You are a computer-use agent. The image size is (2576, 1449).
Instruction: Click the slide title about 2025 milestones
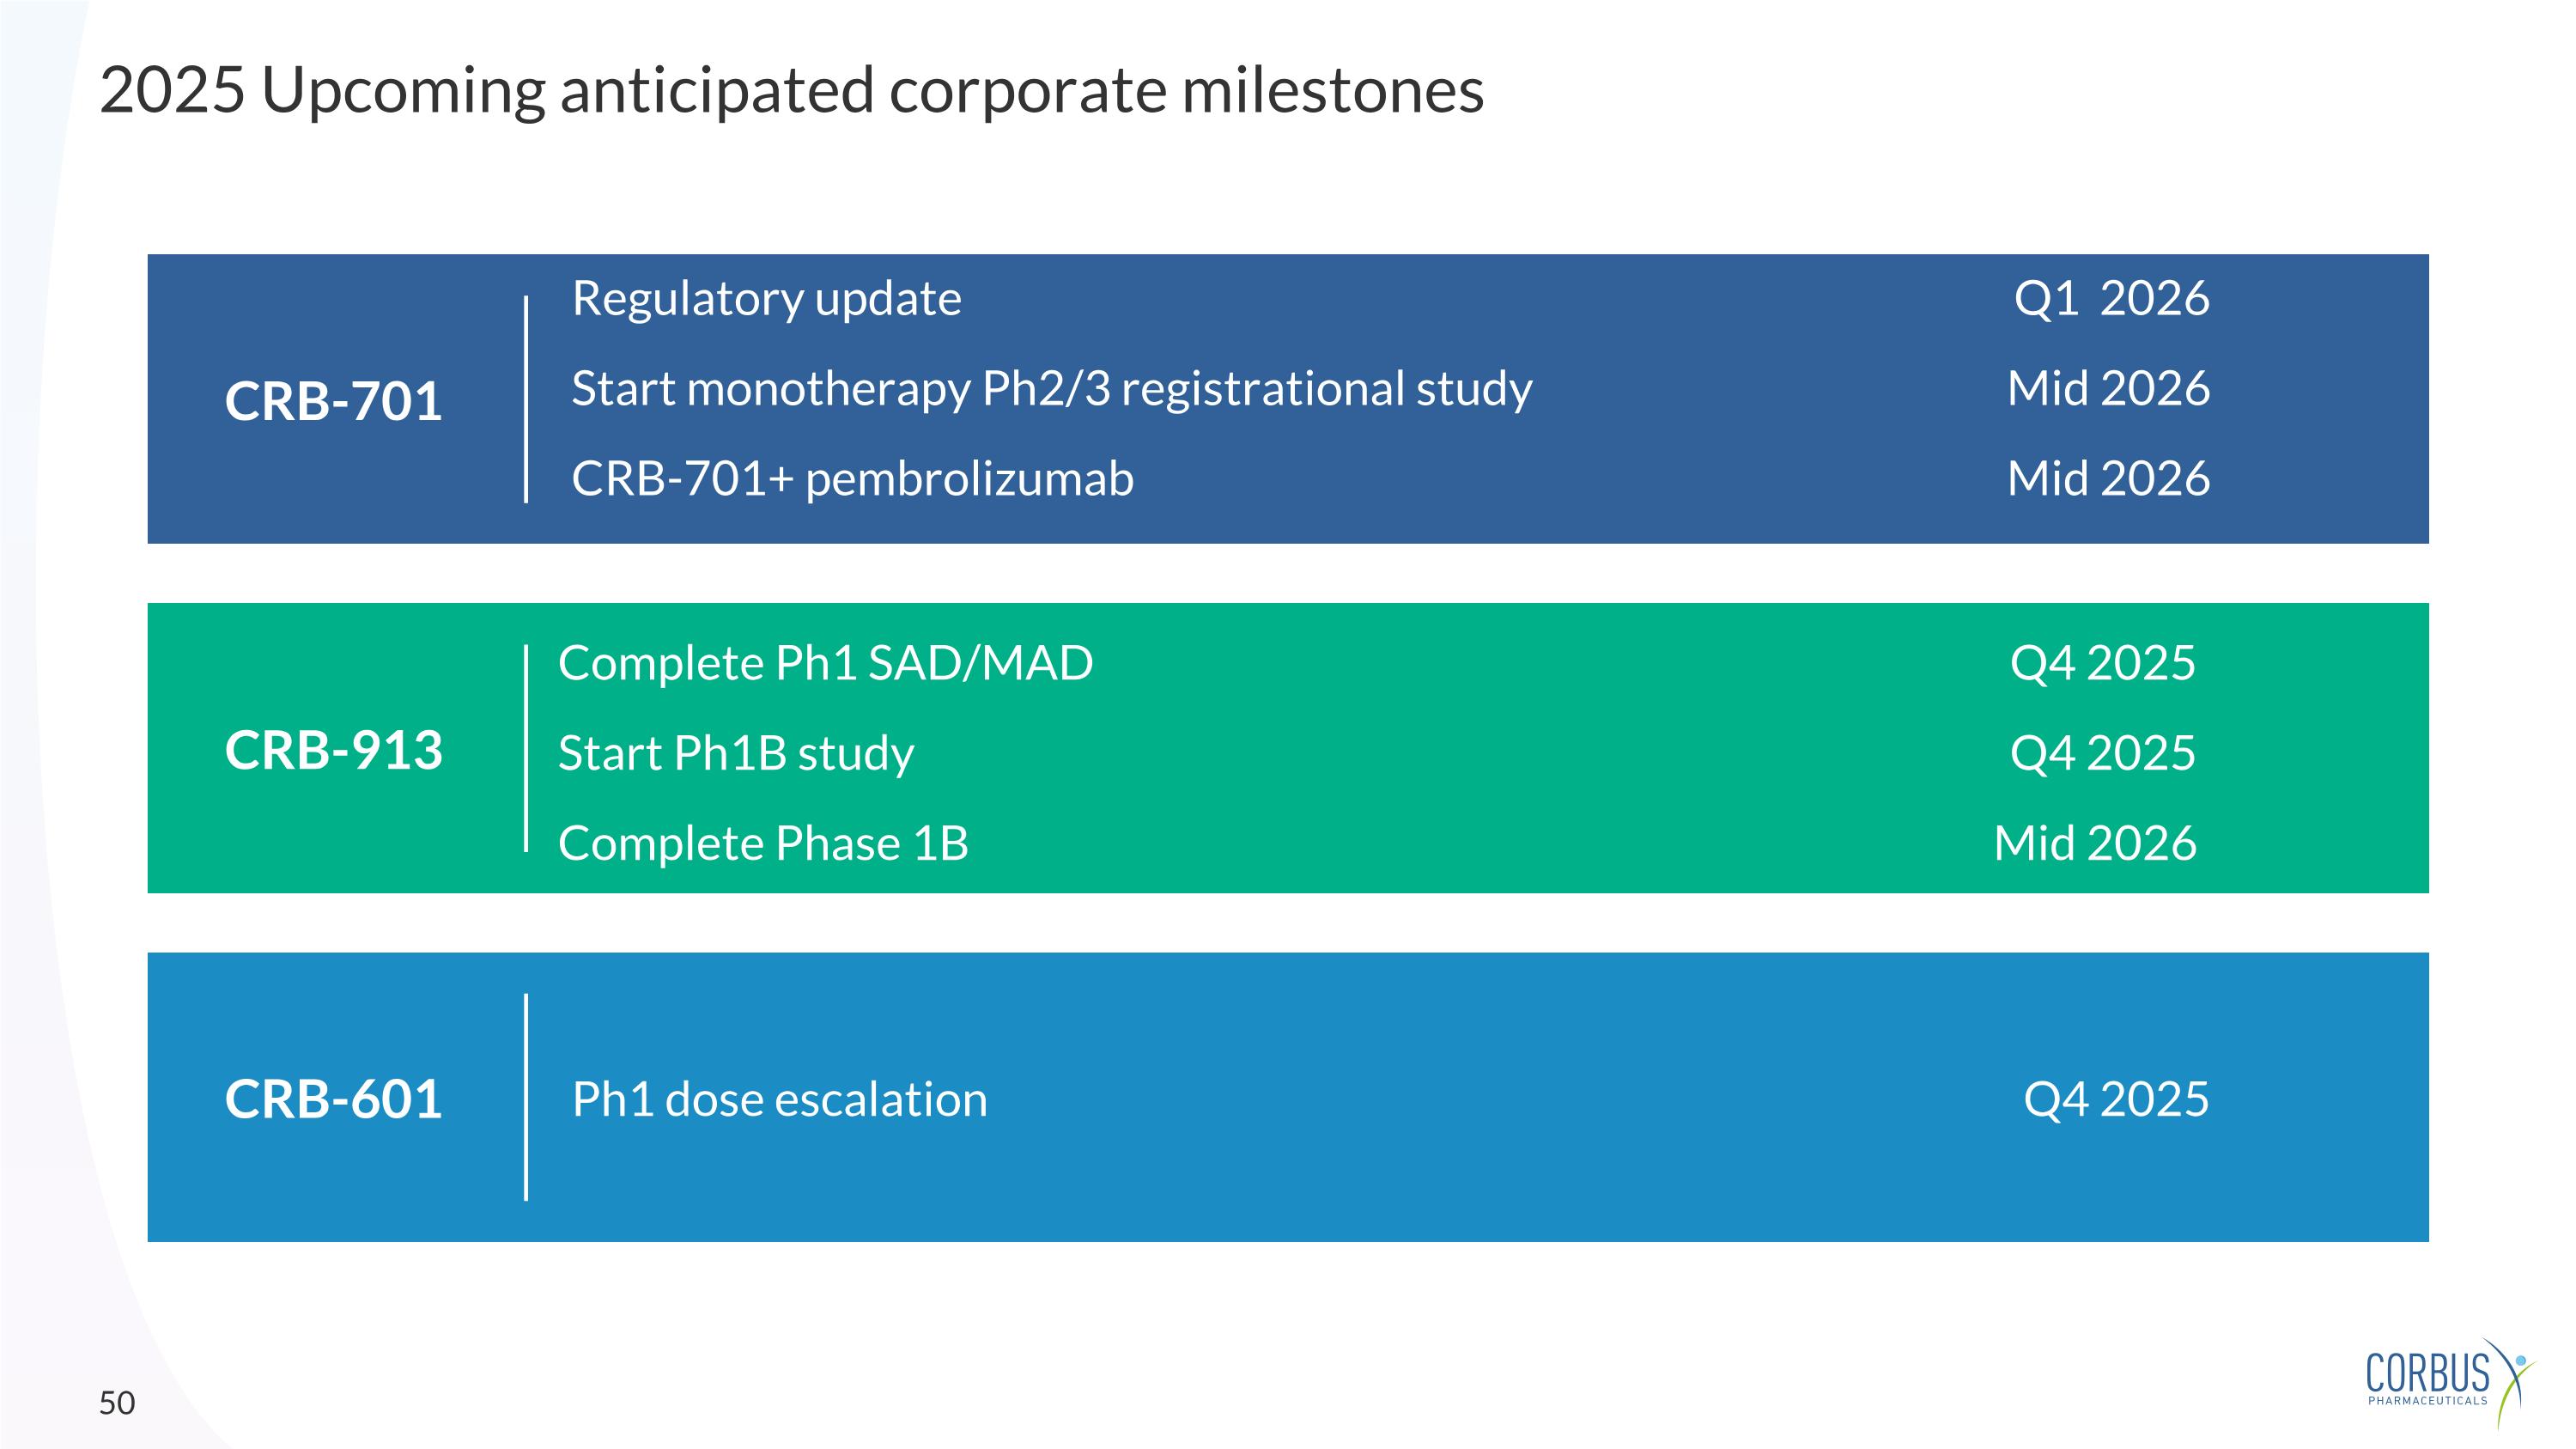click(791, 90)
